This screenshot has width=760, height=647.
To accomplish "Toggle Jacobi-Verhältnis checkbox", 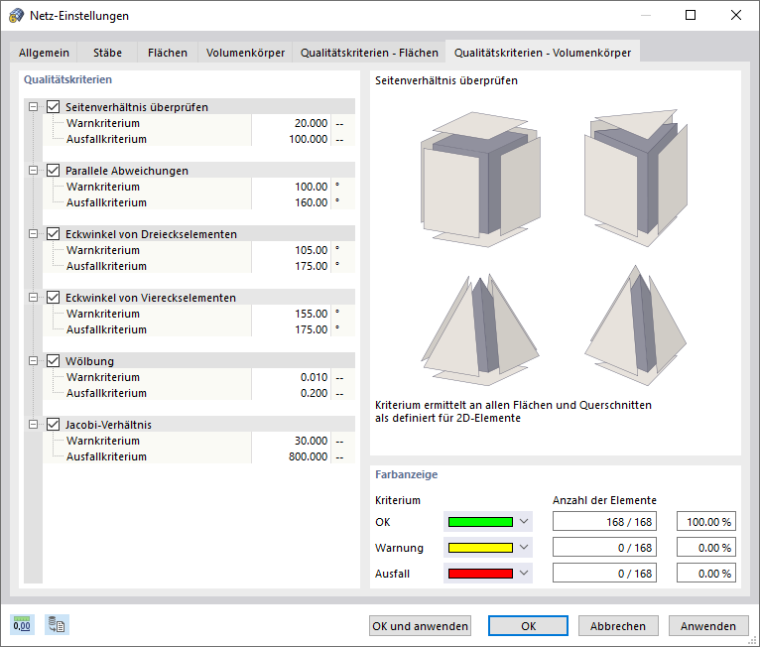I will tap(53, 424).
